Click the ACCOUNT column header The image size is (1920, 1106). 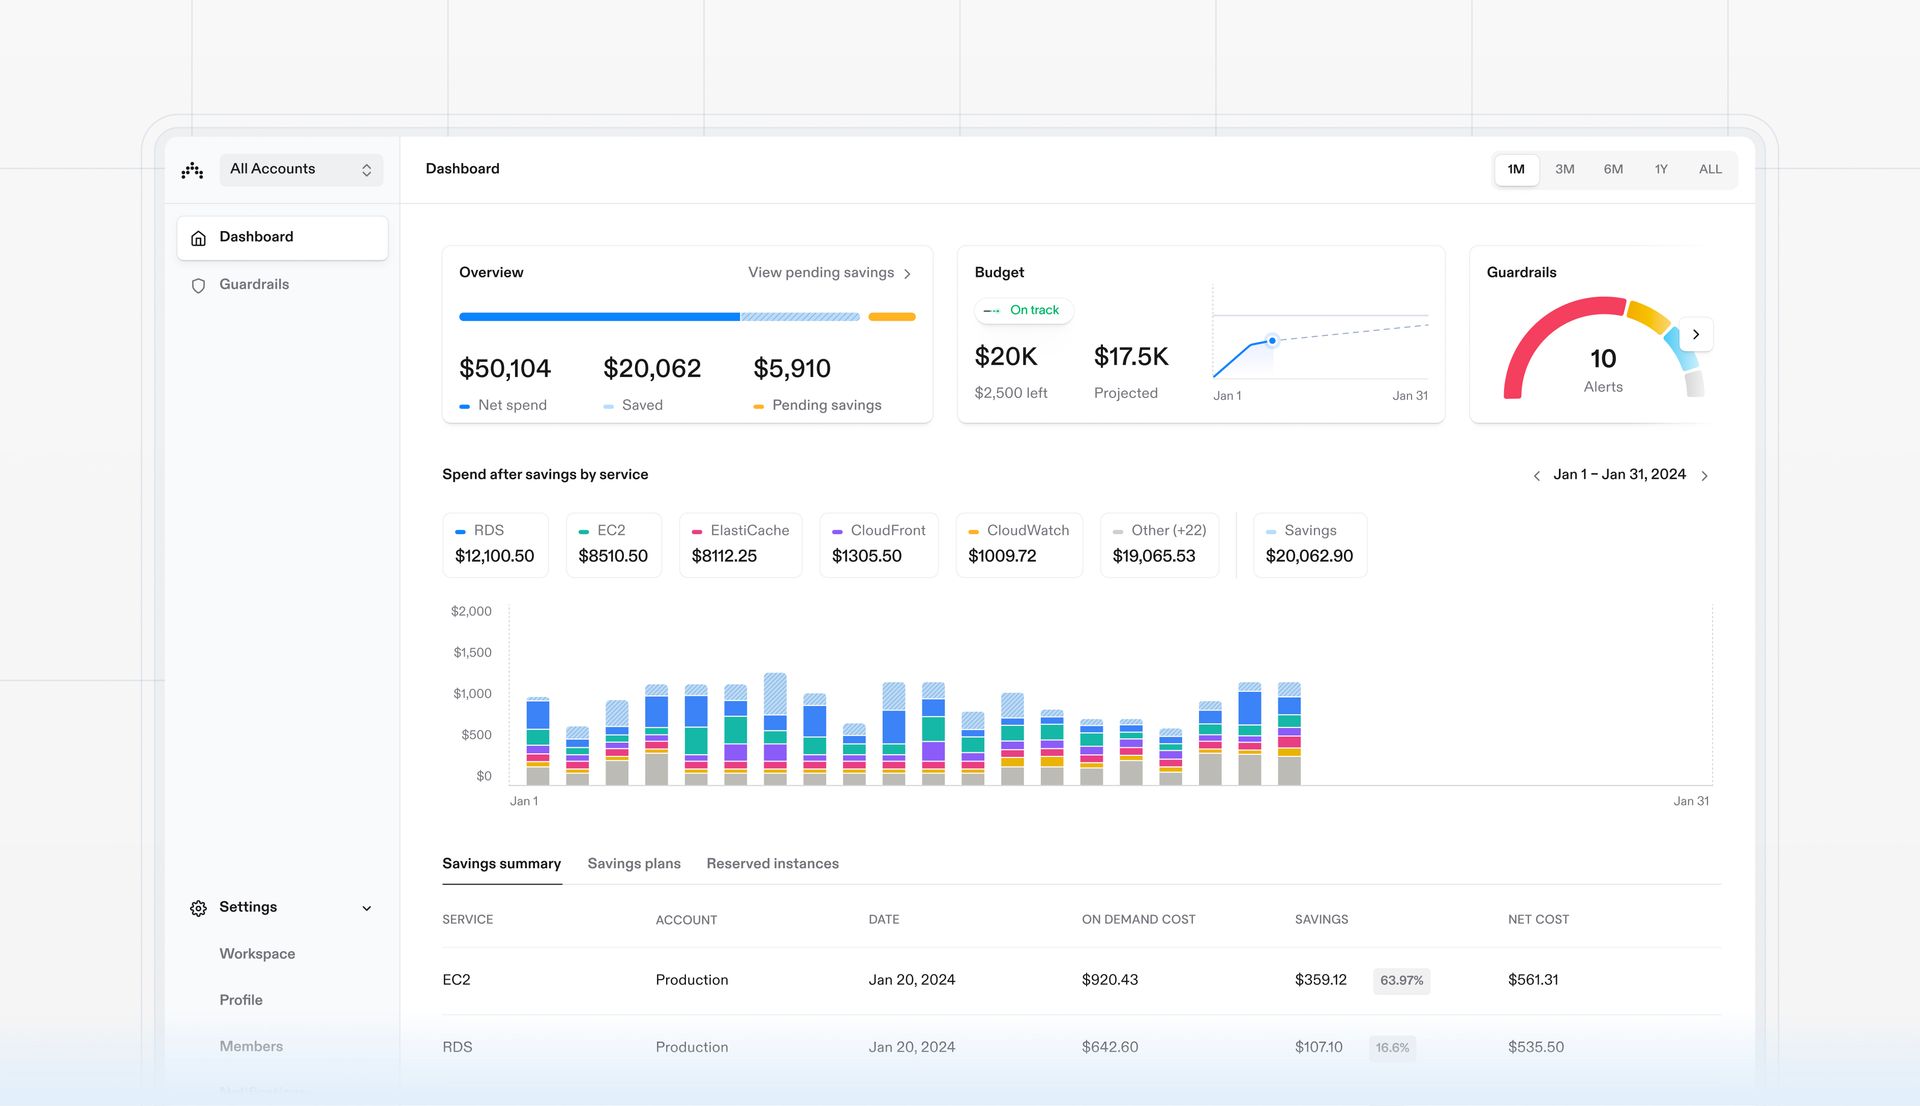686,920
